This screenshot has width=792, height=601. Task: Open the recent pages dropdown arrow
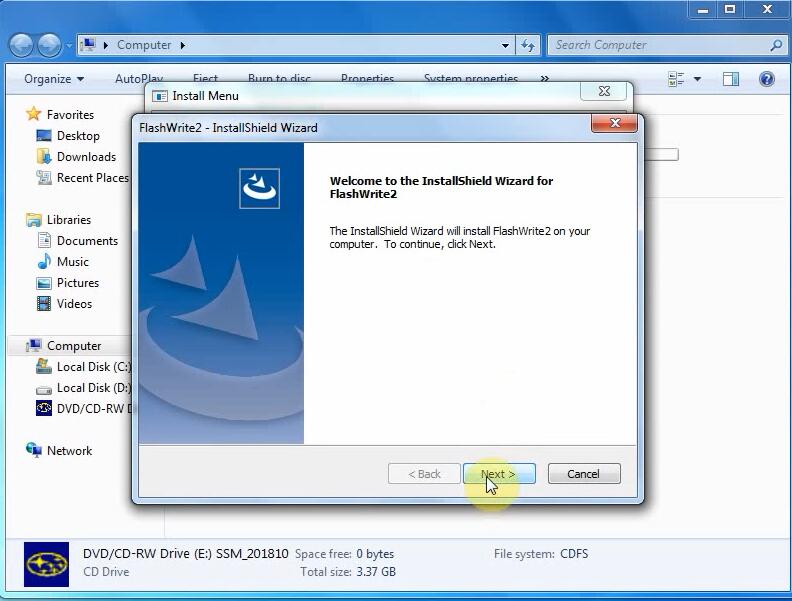(x=69, y=45)
